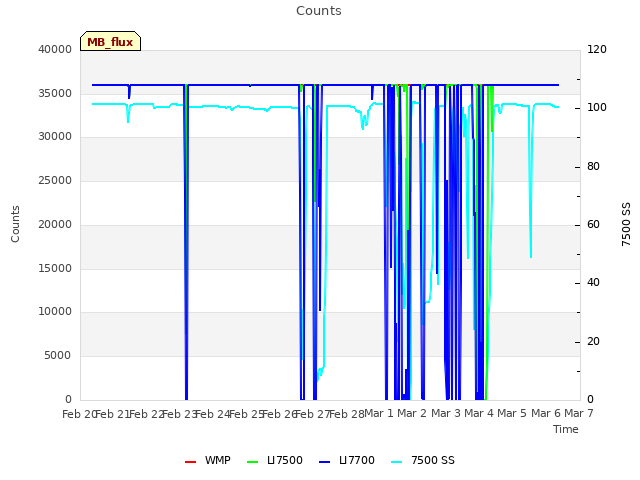Click the 25000 y-axis tick label
Screen dimensions: 640x480
55,180
